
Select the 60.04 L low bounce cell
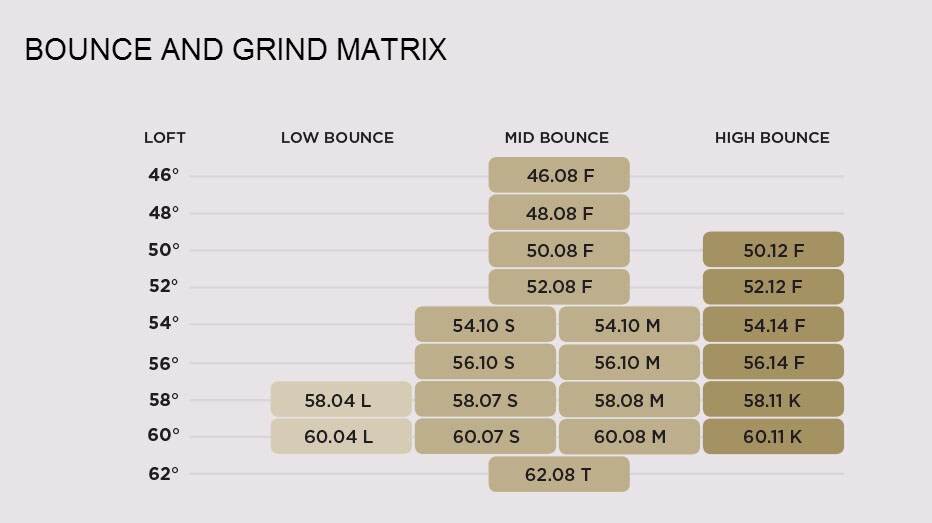340,436
